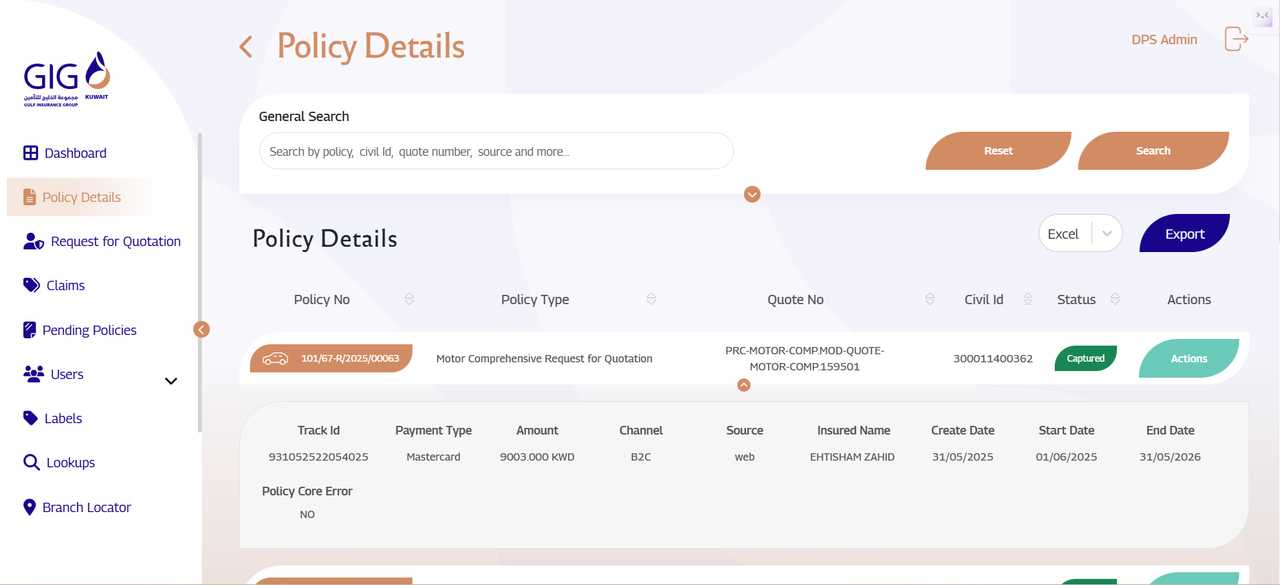Image resolution: width=1280 pixels, height=585 pixels.
Task: Open Request for Quotation page
Action: [116, 241]
